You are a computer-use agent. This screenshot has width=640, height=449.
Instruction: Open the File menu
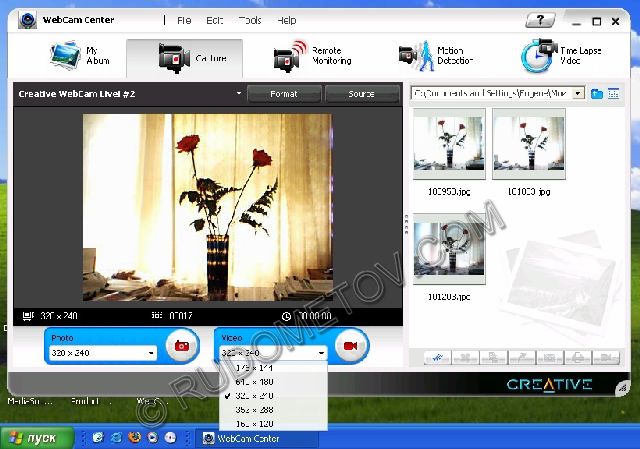[x=184, y=20]
